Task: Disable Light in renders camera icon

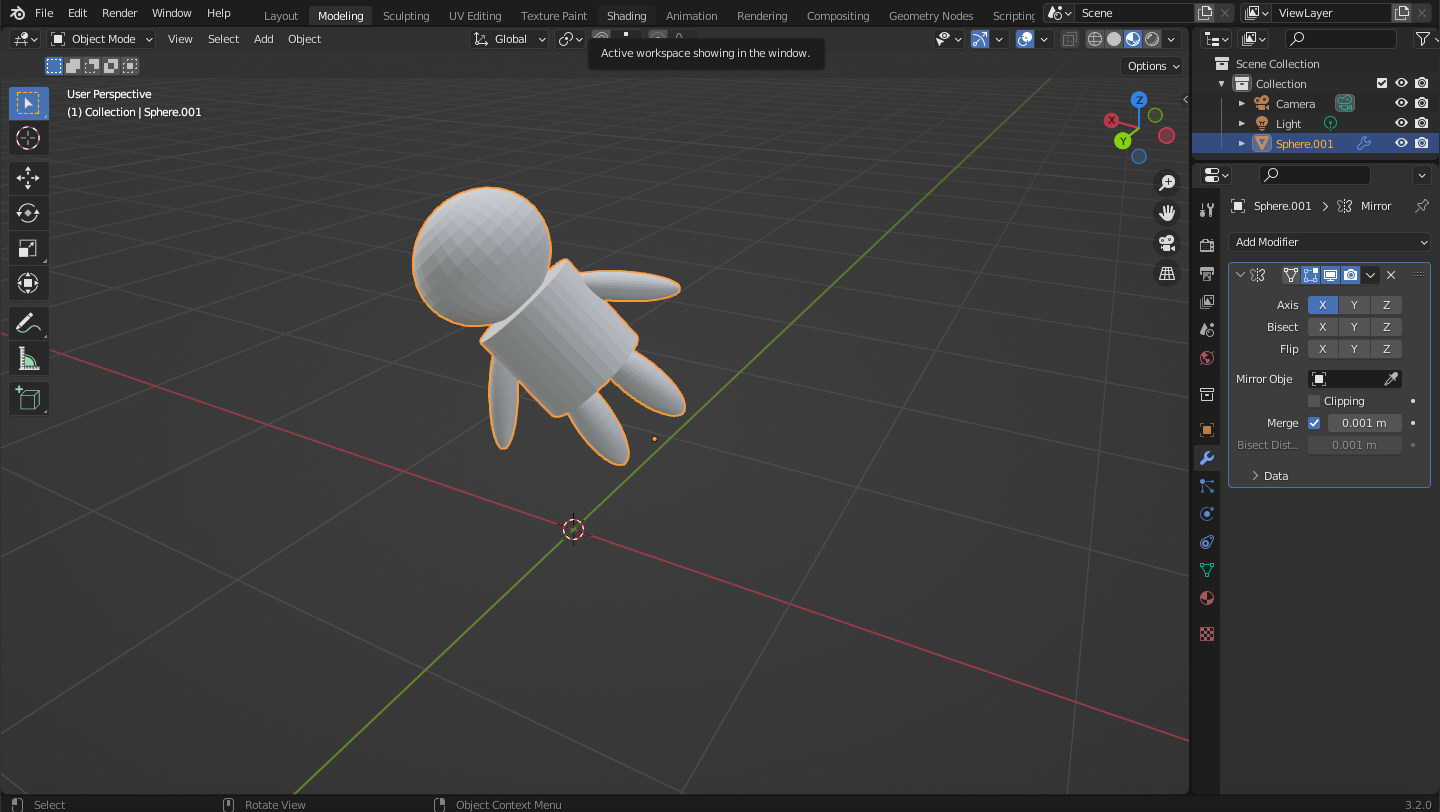Action: pyautogui.click(x=1422, y=123)
